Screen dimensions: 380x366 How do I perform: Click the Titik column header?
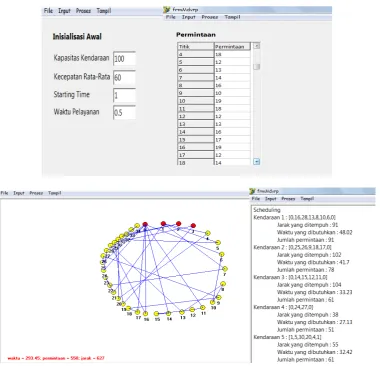point(196,47)
